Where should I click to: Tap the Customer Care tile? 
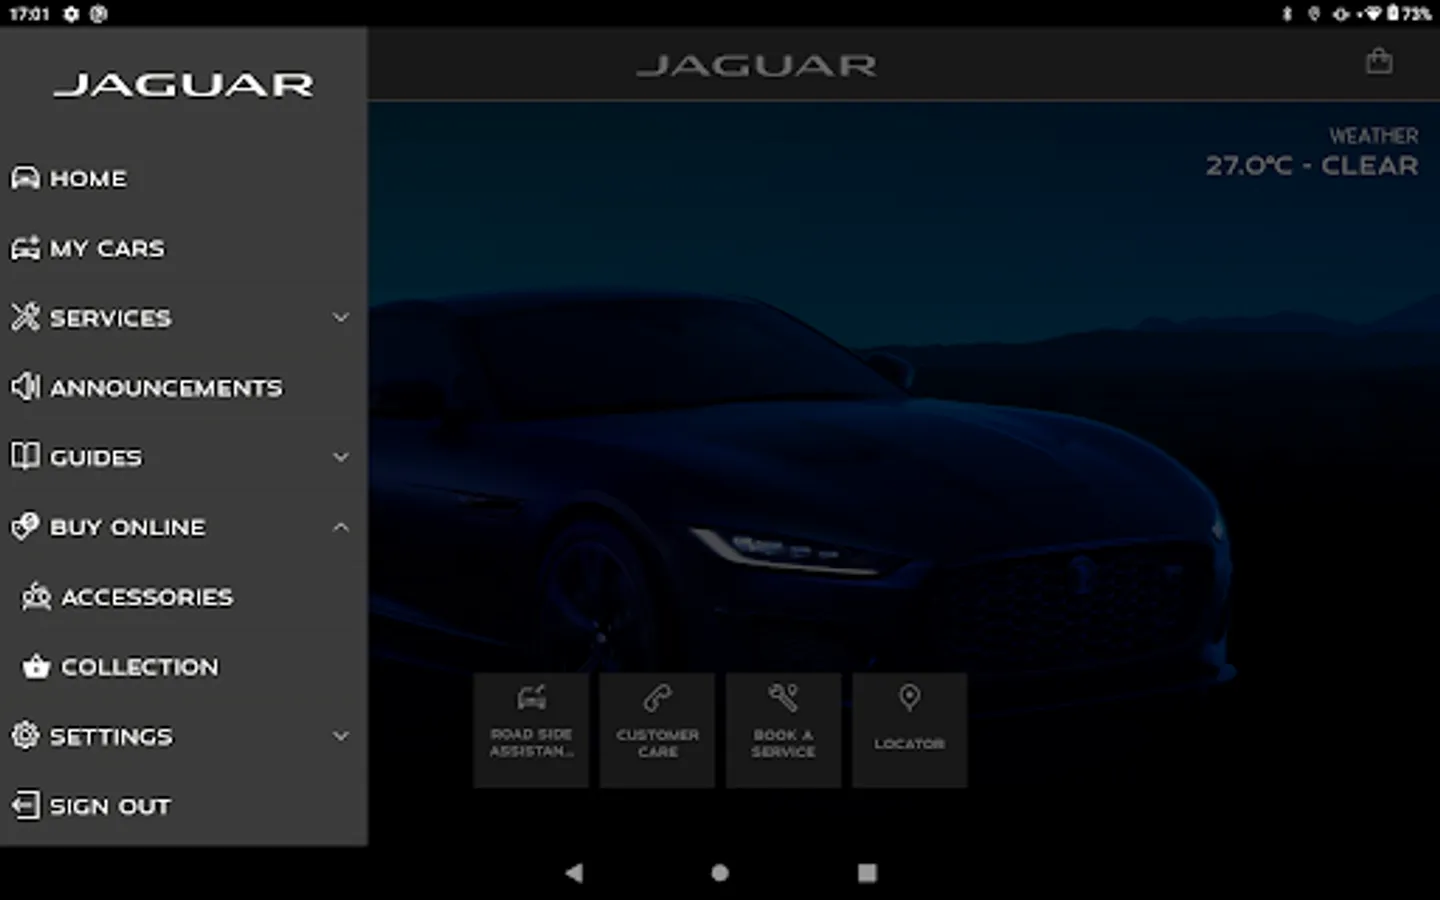[657, 730]
